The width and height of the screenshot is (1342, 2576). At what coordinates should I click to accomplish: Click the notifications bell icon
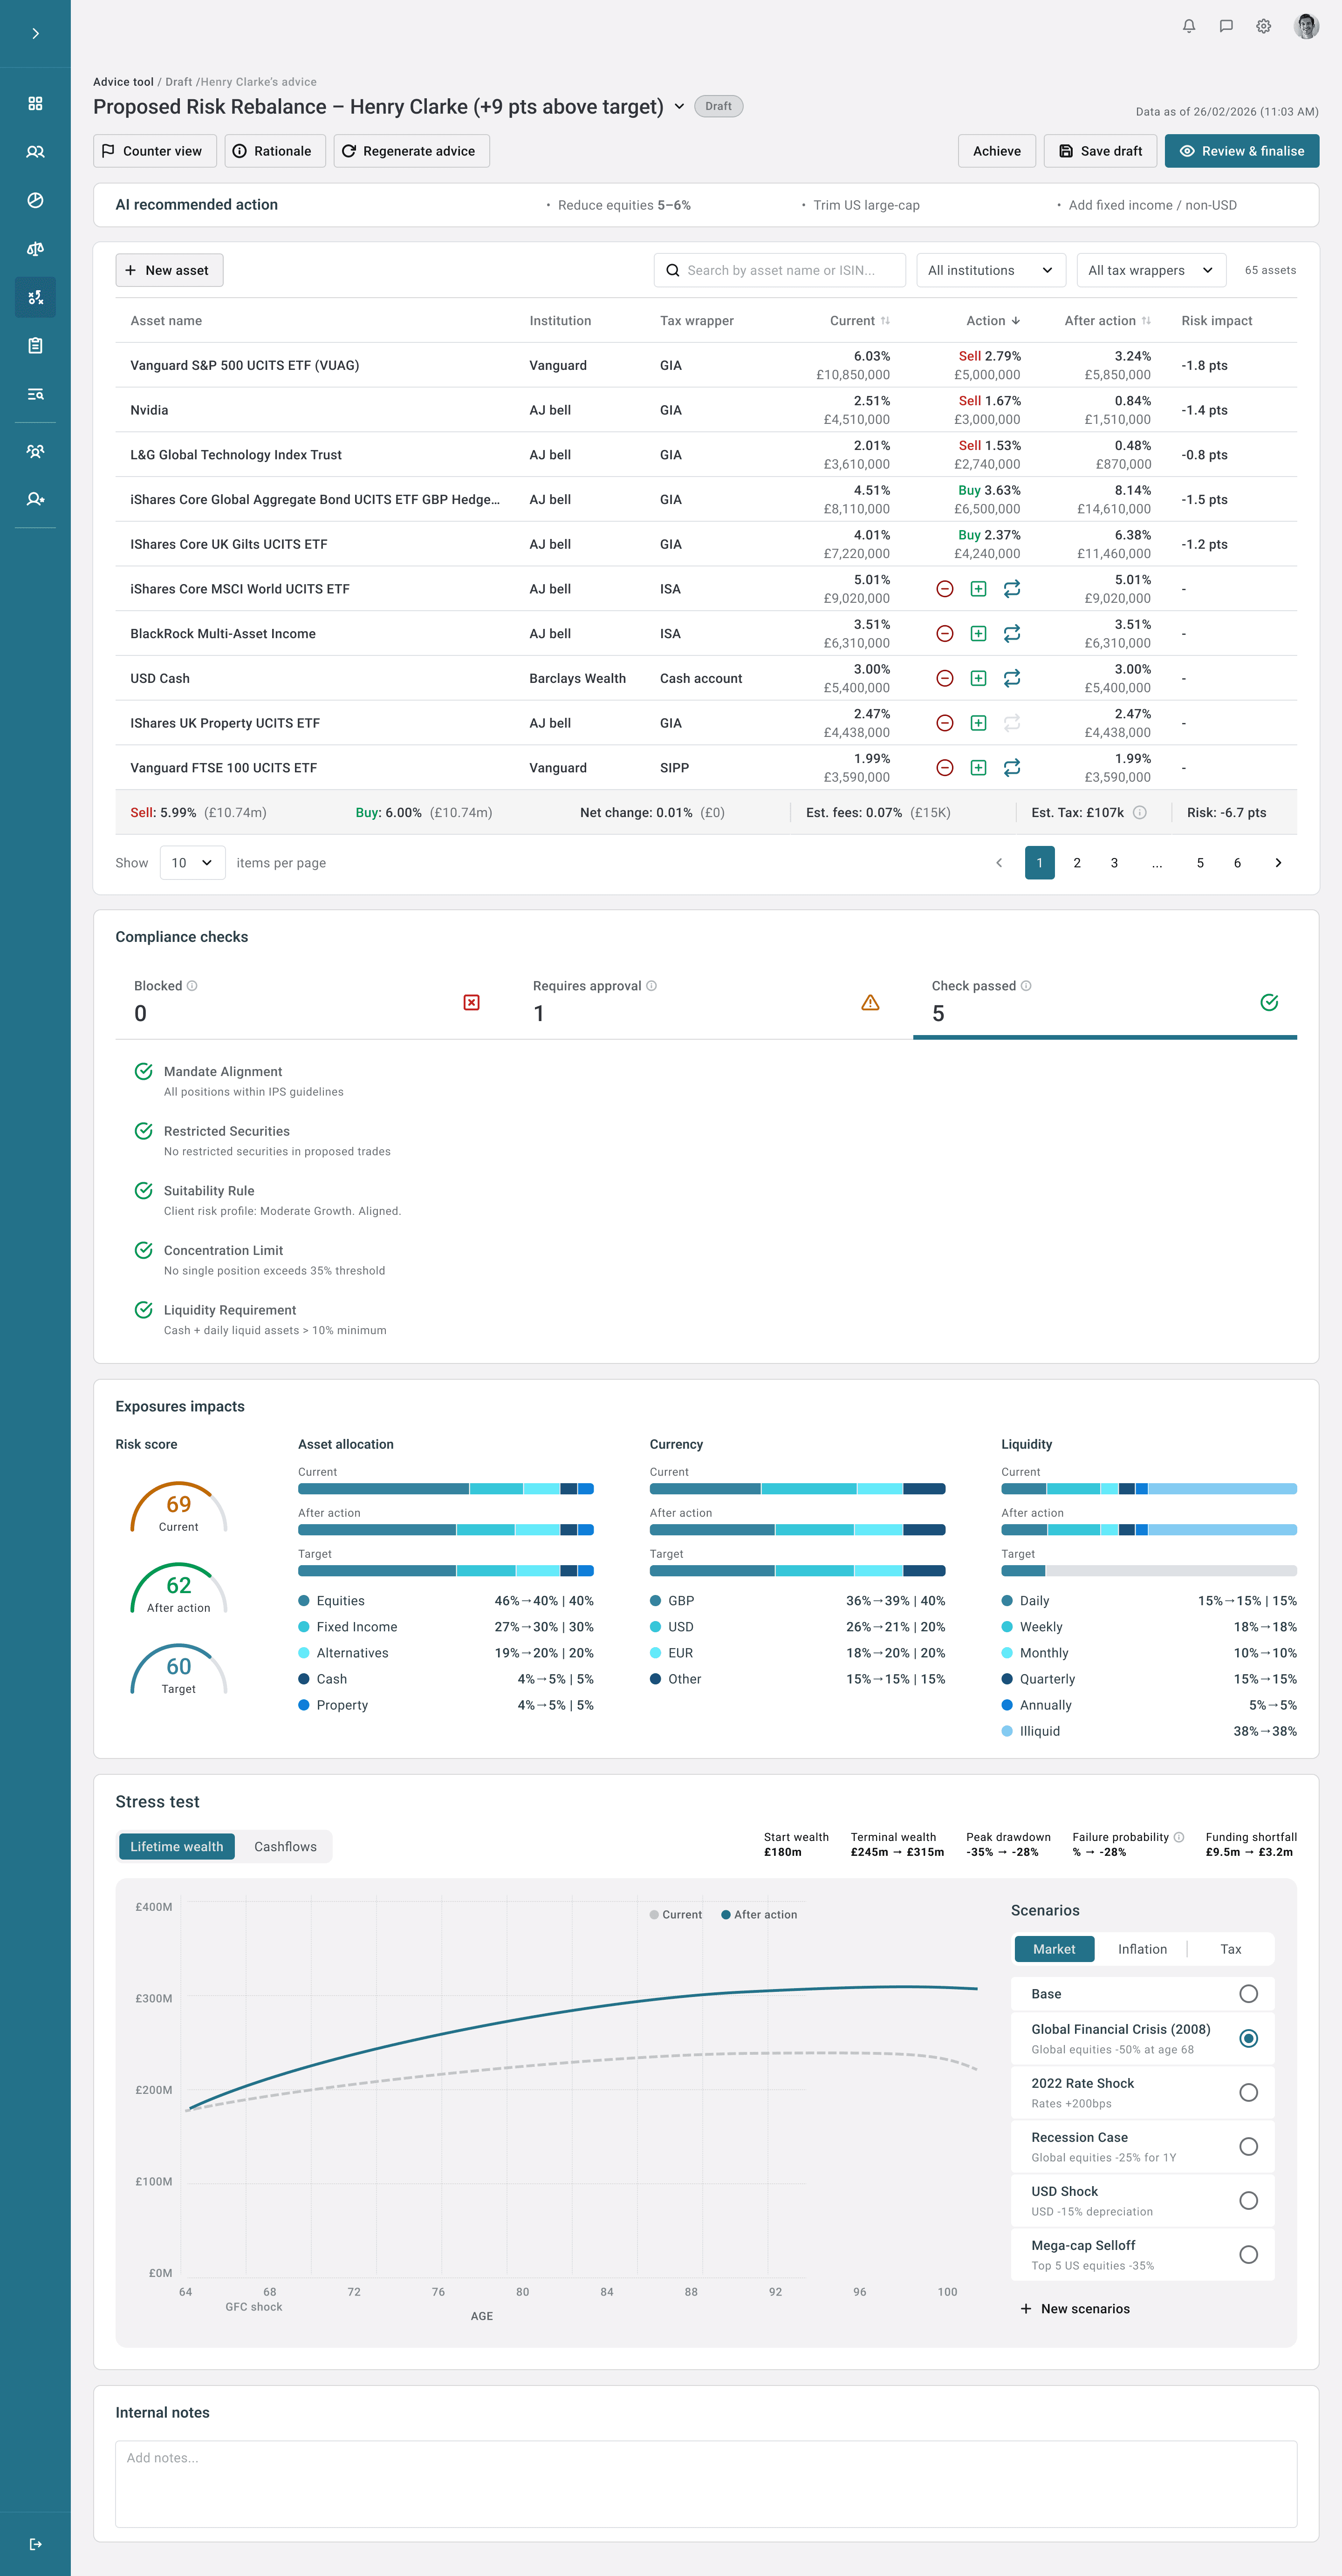[1188, 26]
